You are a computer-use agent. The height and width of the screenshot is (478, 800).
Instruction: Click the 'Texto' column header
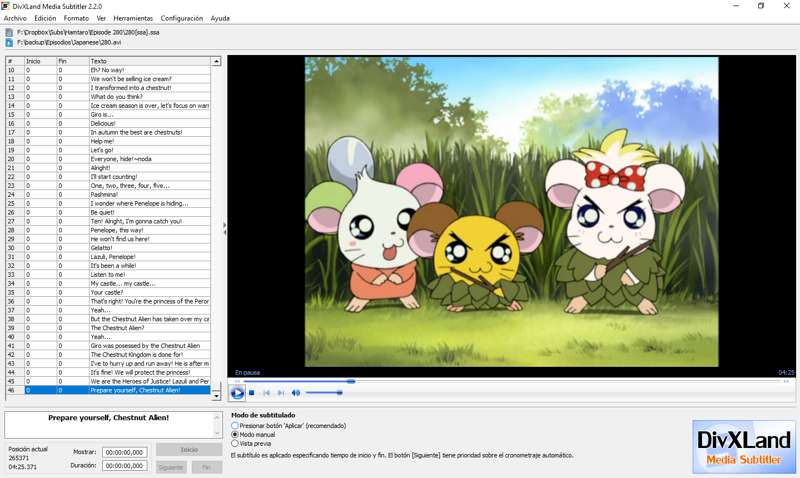150,61
